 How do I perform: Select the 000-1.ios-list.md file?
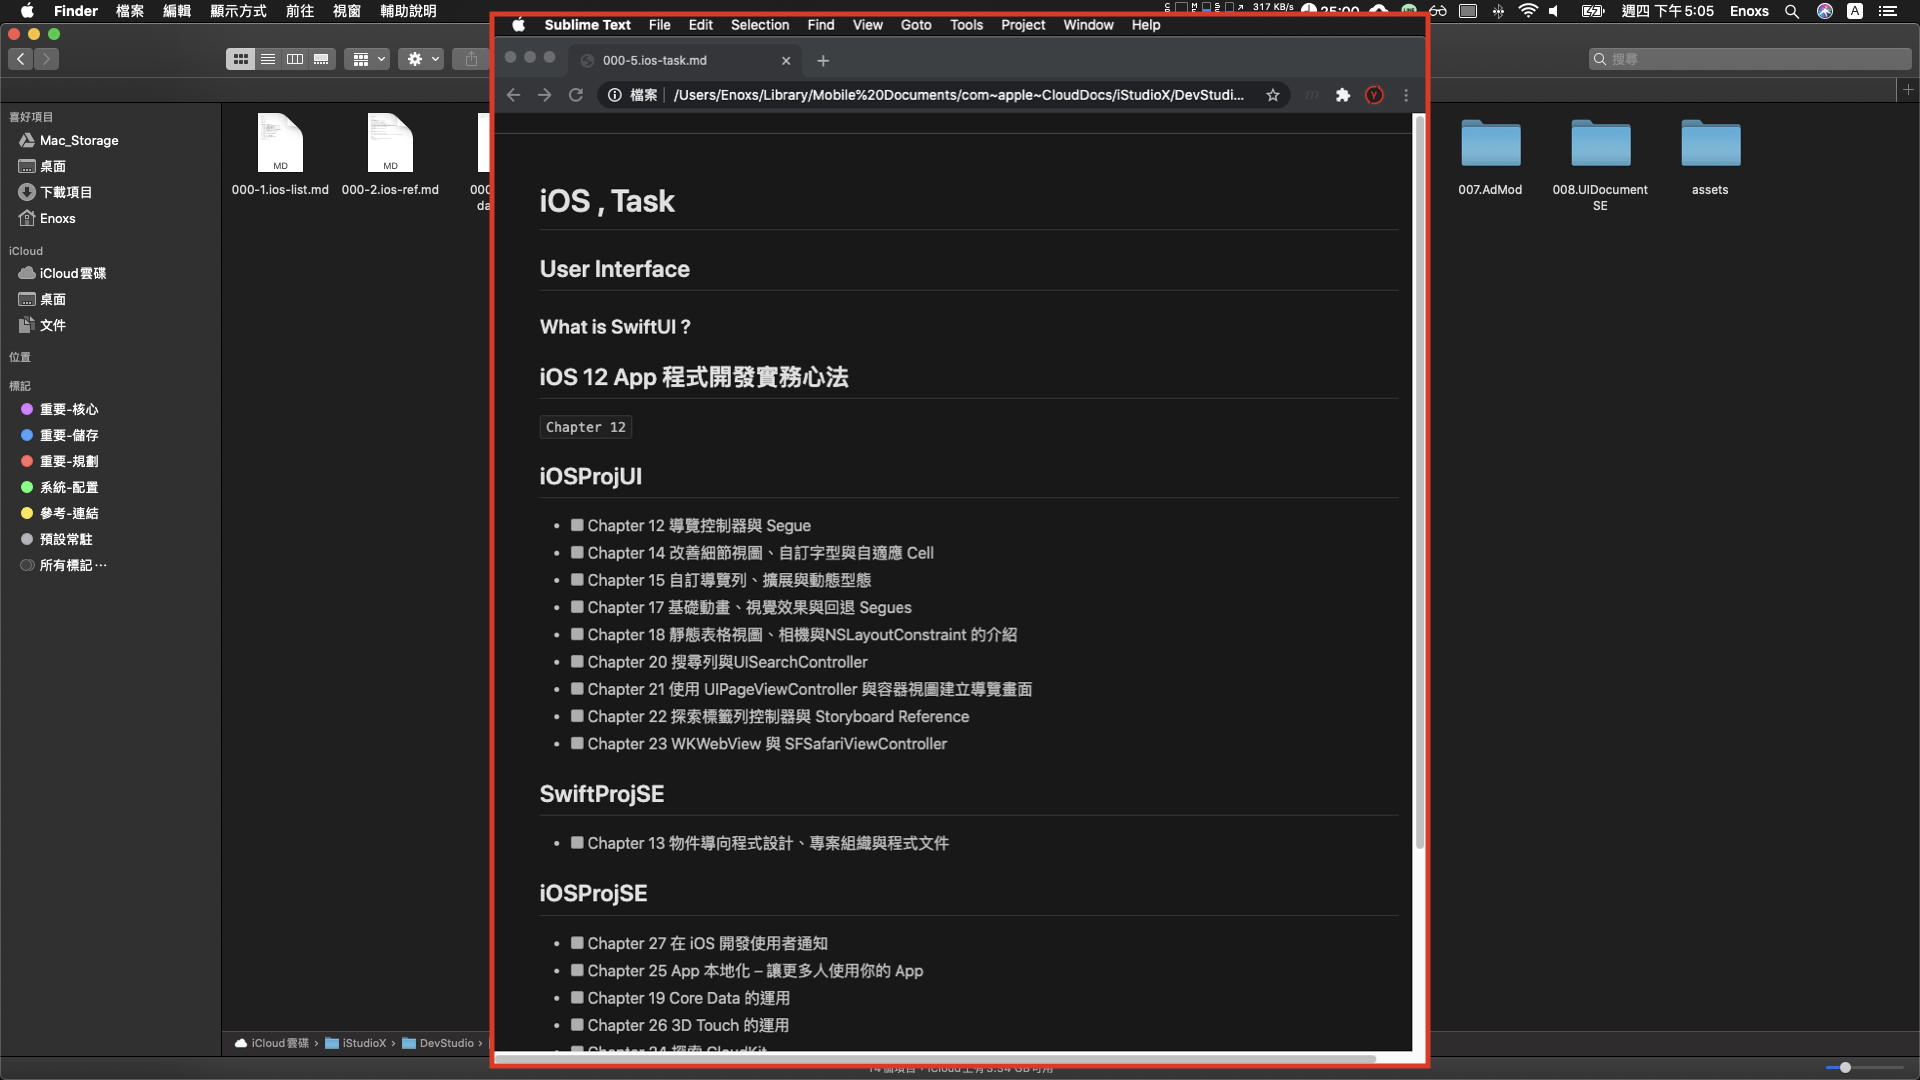[280, 155]
